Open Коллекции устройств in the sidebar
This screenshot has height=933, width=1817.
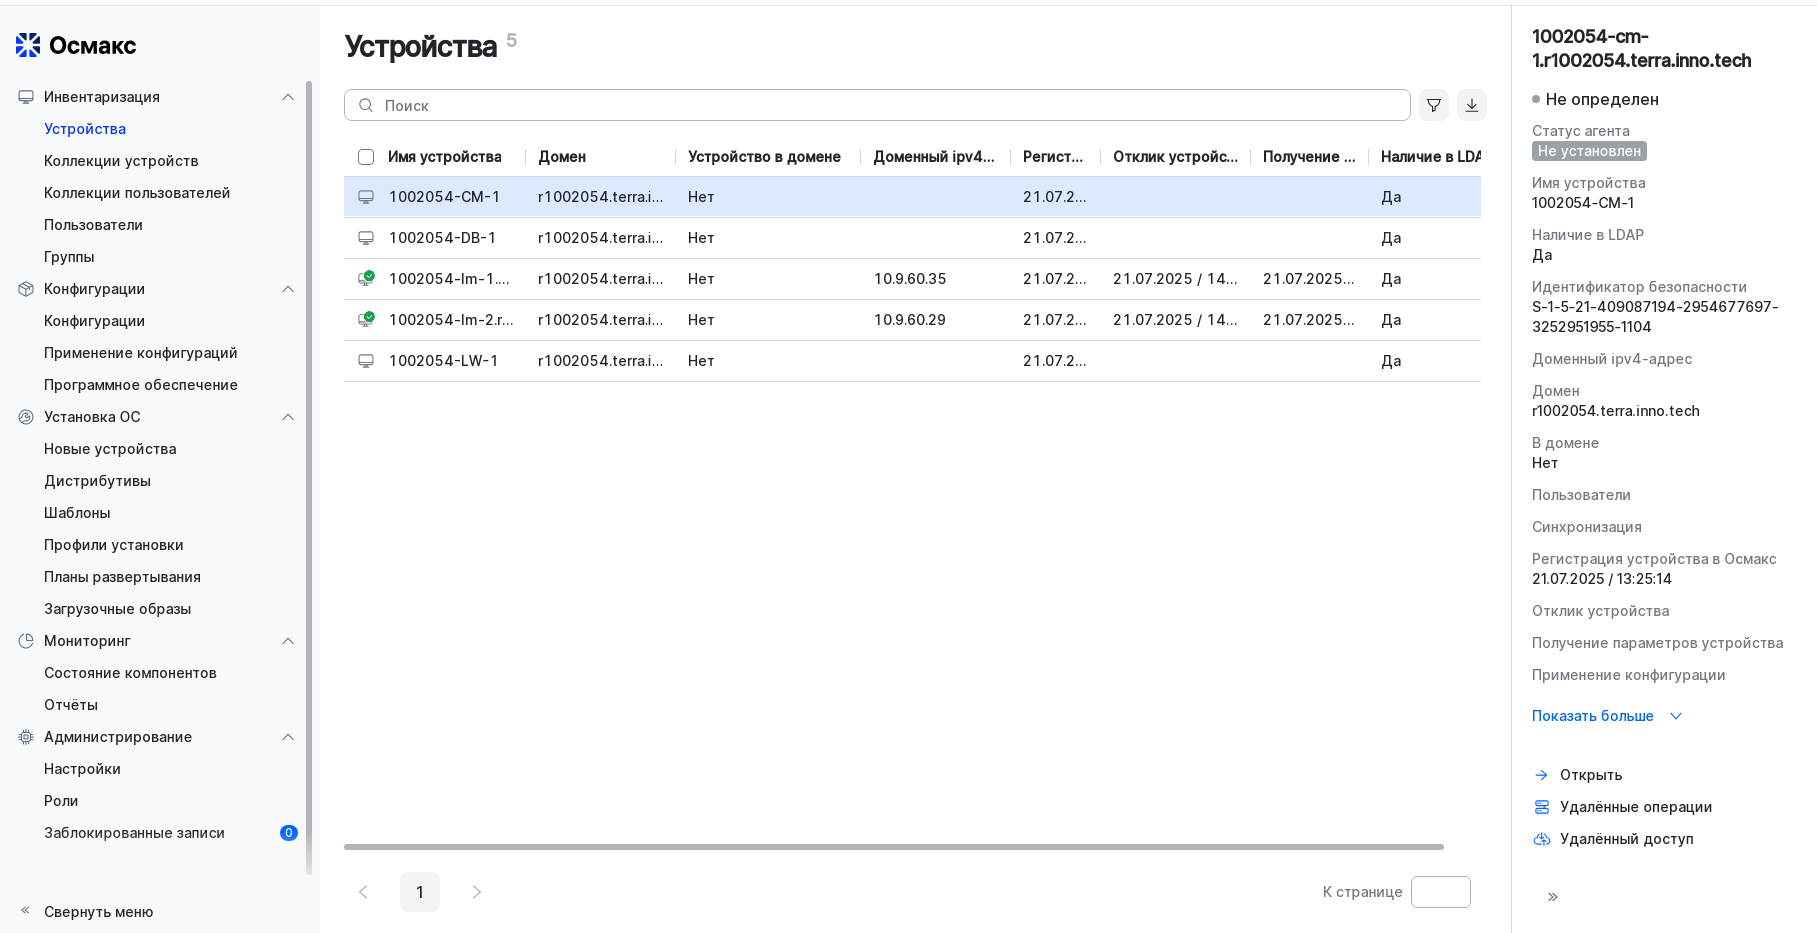[x=121, y=161]
